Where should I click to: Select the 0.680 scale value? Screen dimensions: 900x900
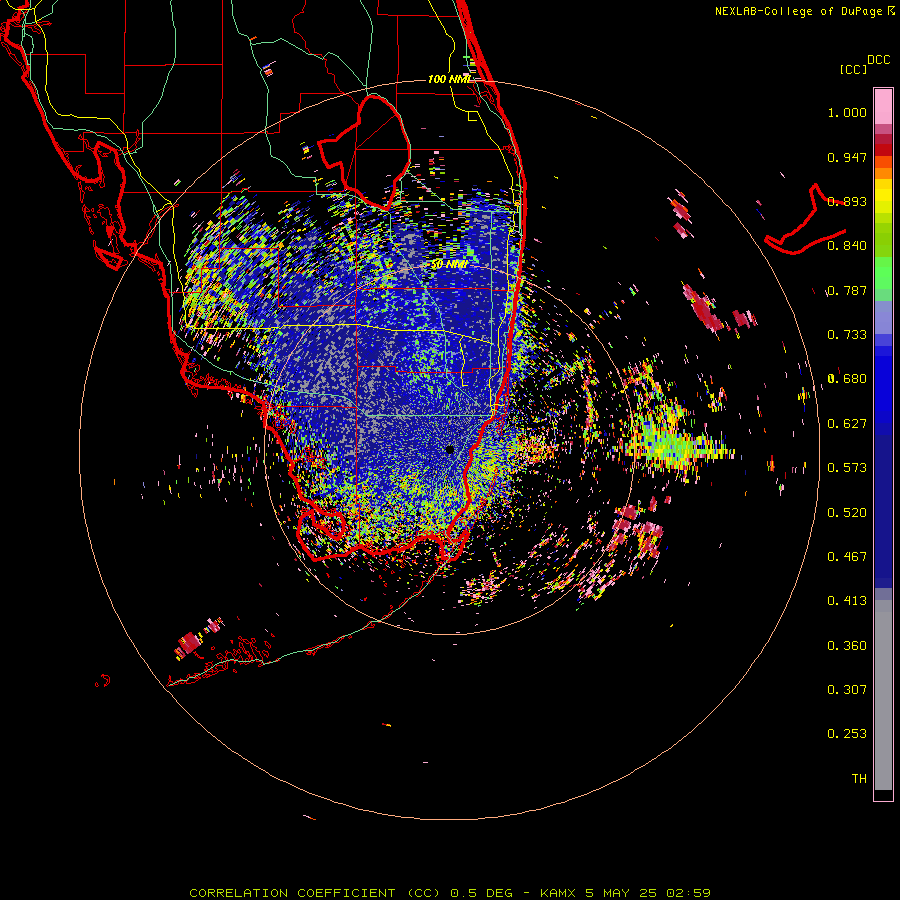pos(847,379)
